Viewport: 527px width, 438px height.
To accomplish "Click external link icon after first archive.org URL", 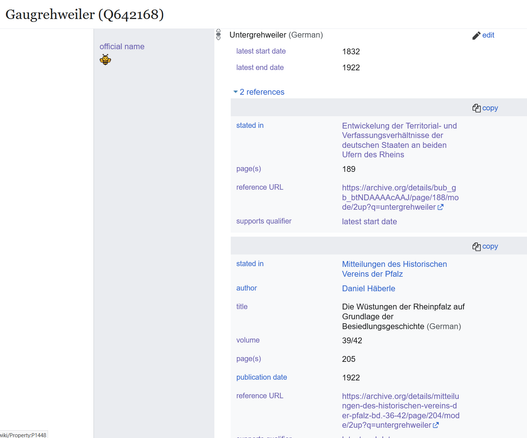I will tap(440, 207).
